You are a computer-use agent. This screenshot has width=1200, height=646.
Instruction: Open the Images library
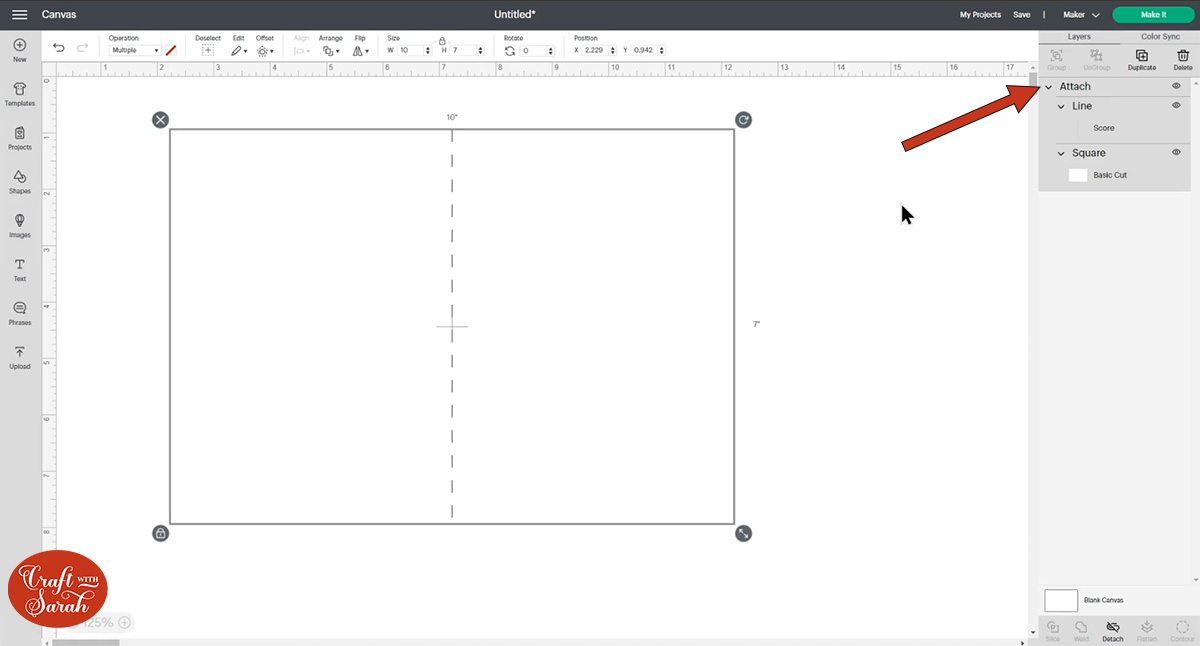point(20,225)
